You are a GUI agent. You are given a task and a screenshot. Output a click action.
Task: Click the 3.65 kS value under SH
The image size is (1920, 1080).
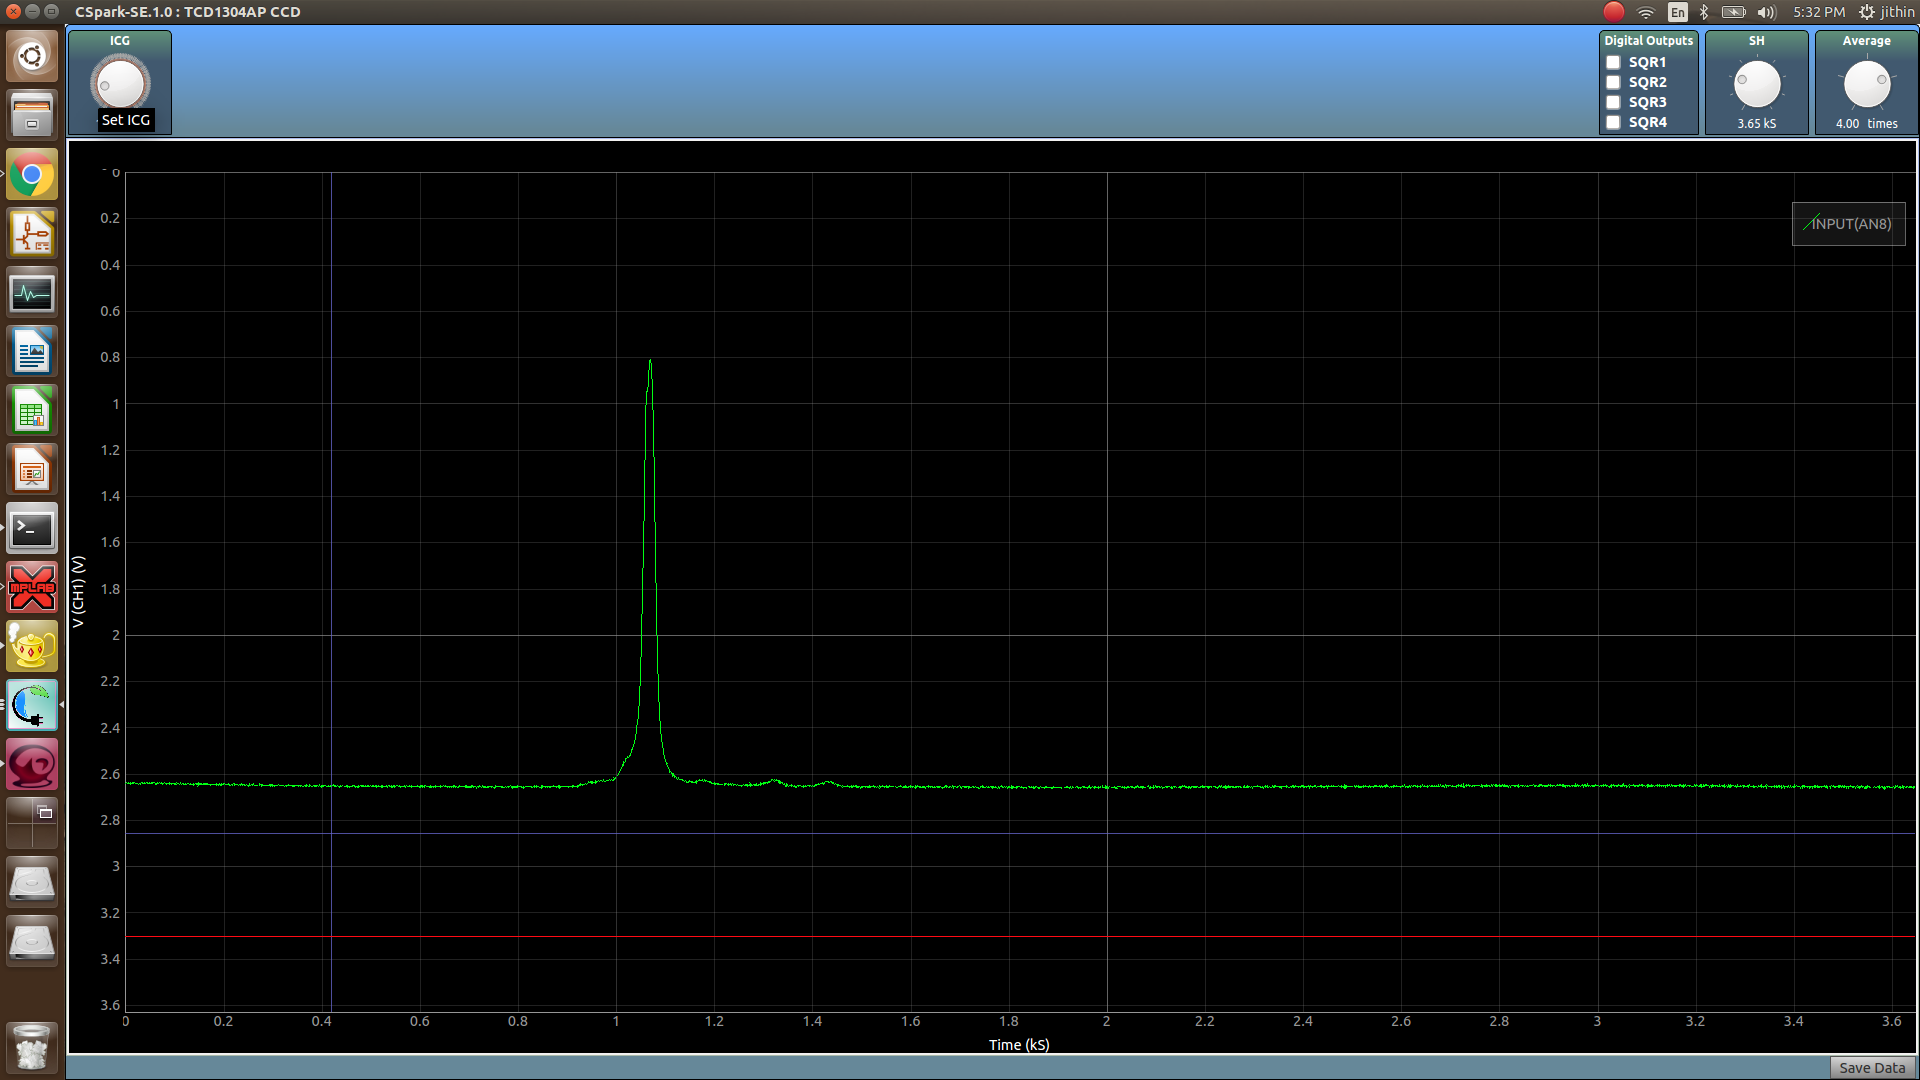[x=1756, y=124]
